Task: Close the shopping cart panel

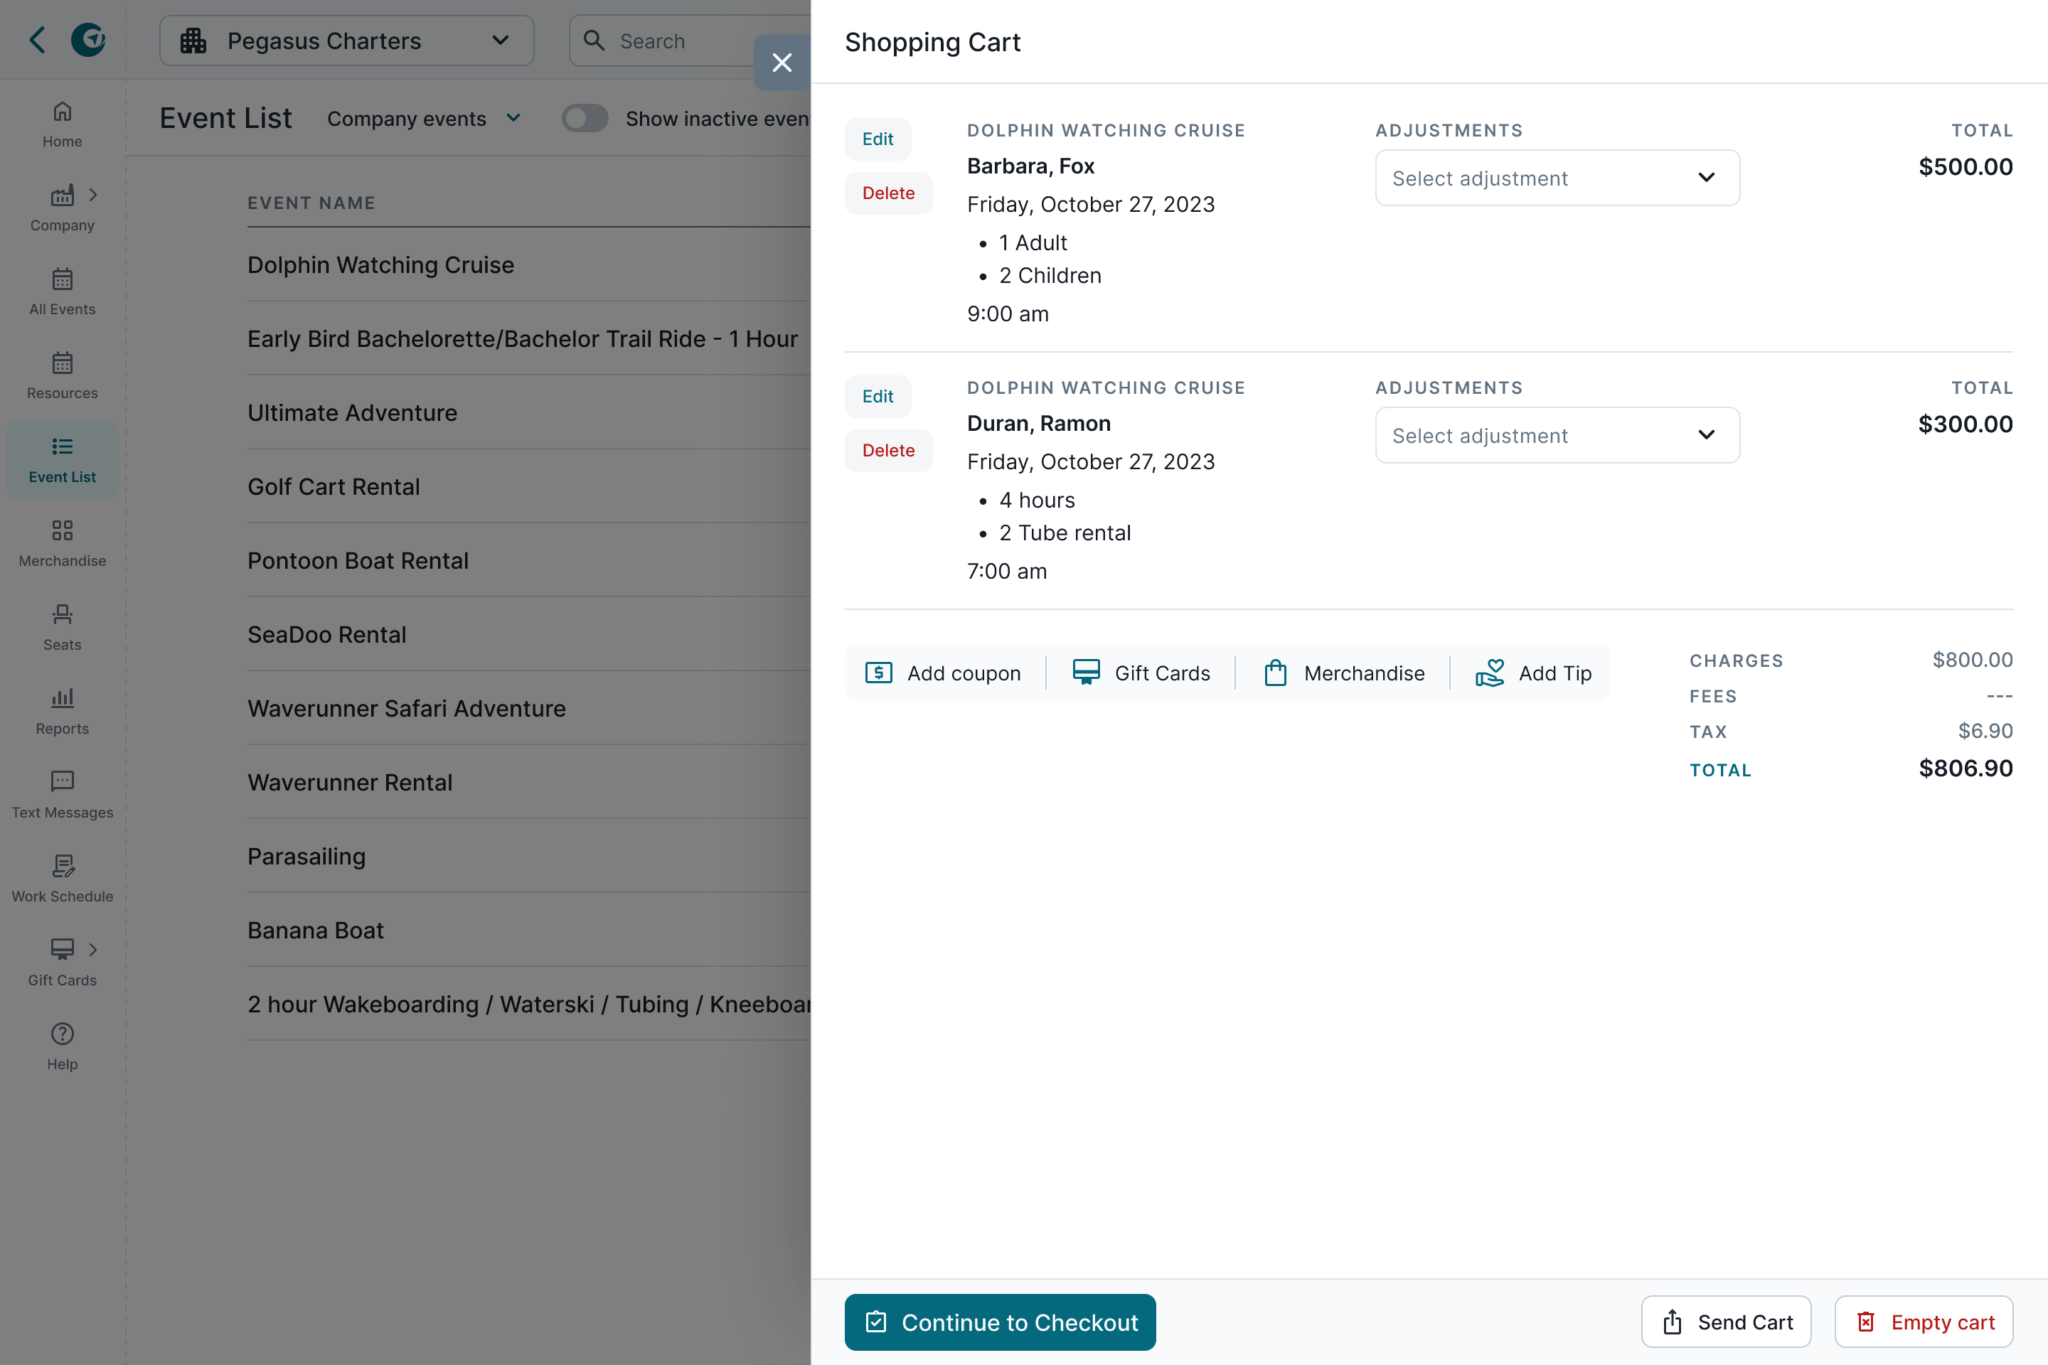Action: (782, 63)
